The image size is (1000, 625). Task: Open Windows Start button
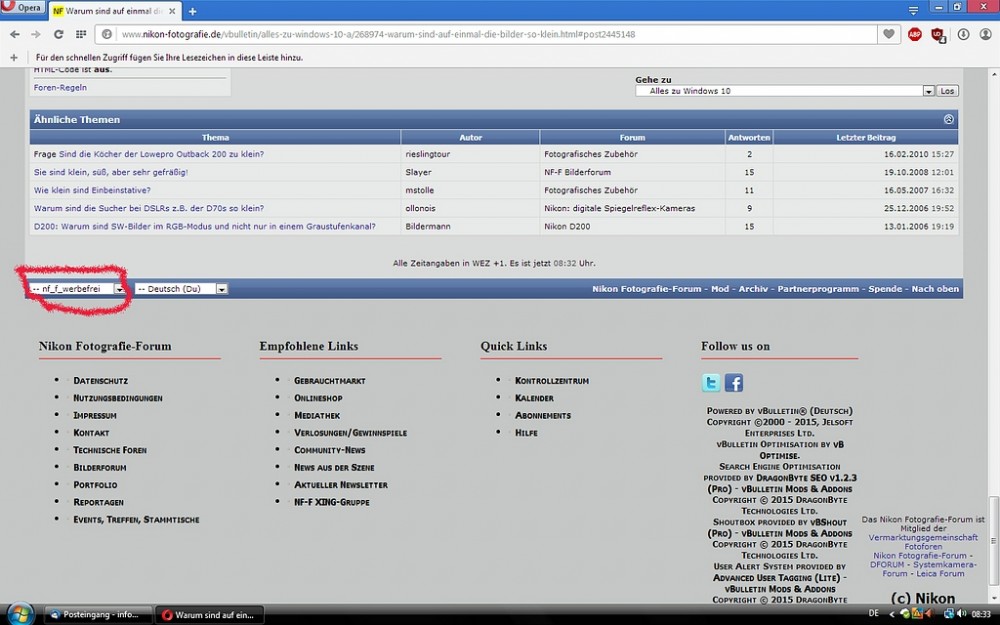[x=18, y=615]
